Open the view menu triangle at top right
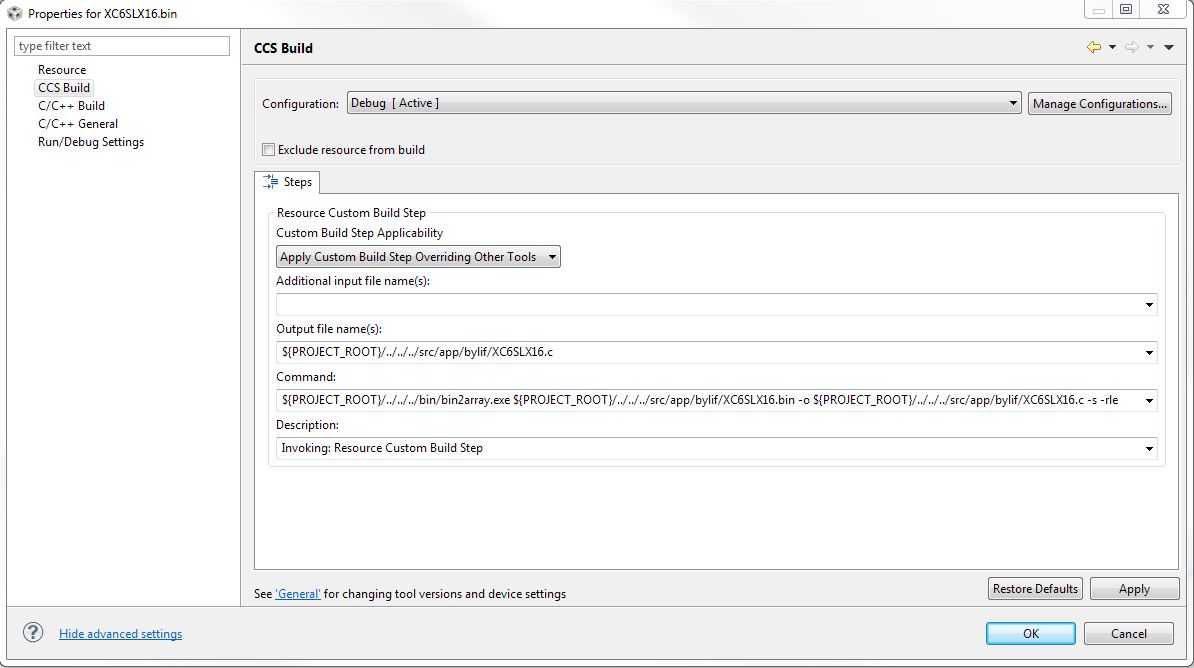Screen dimensions: 1194x668 (x=1168, y=47)
